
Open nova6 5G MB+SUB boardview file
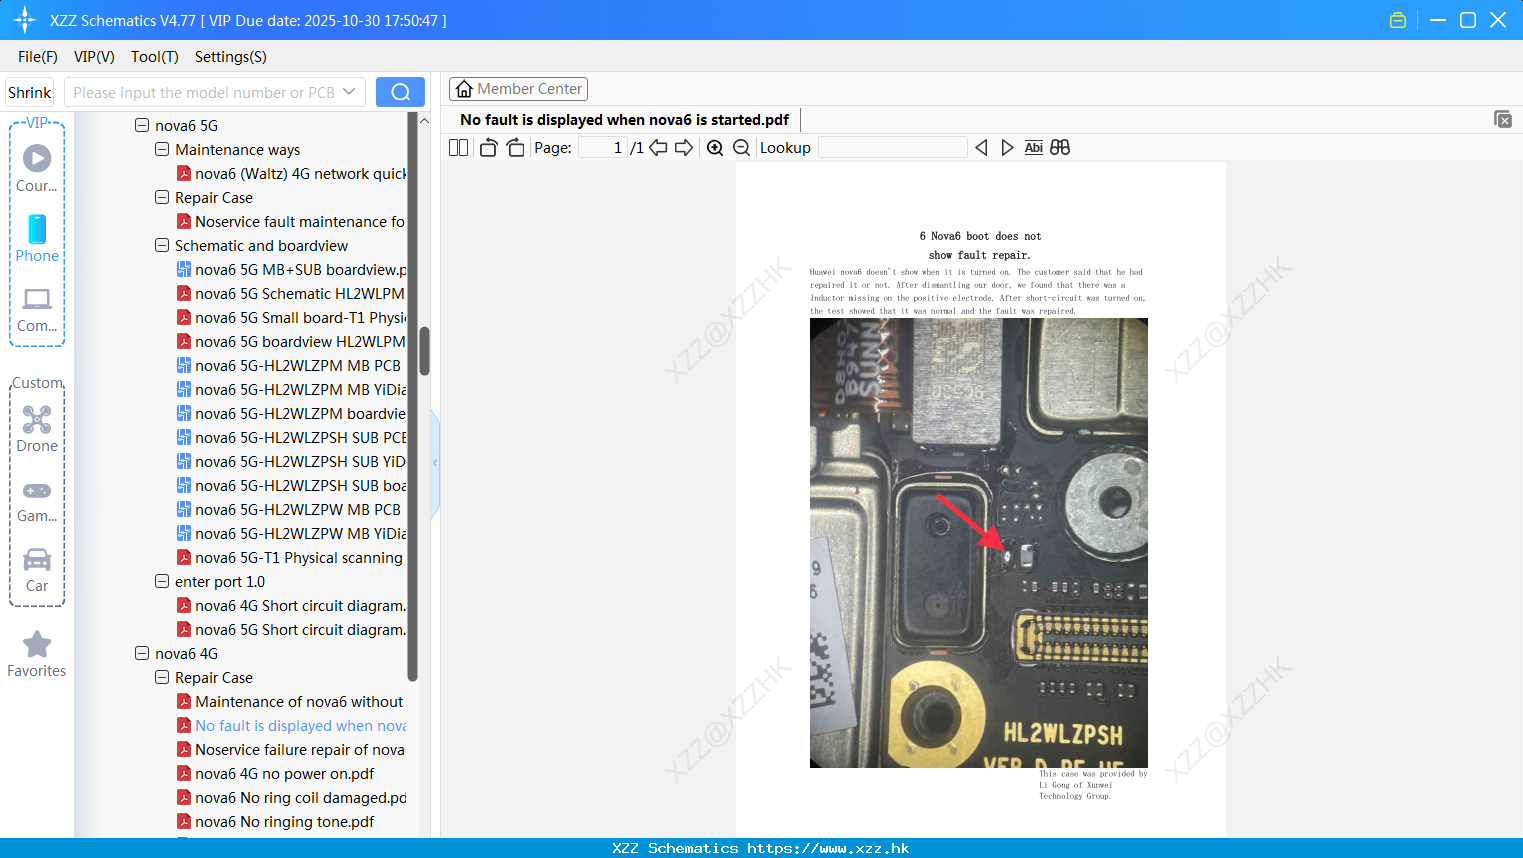[292, 270]
